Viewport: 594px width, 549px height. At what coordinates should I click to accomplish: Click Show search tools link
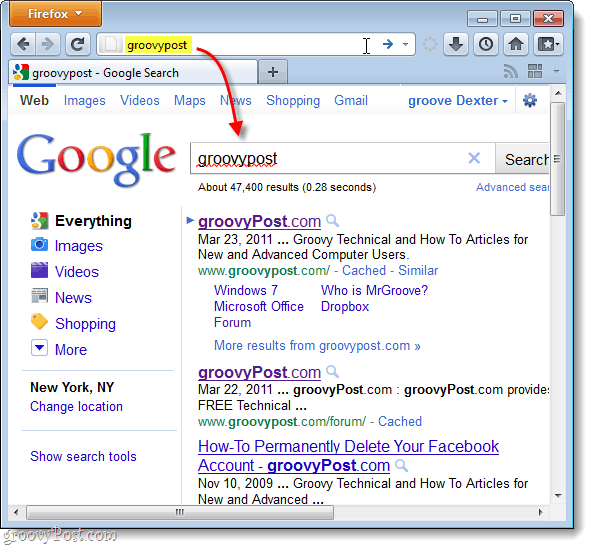click(83, 456)
